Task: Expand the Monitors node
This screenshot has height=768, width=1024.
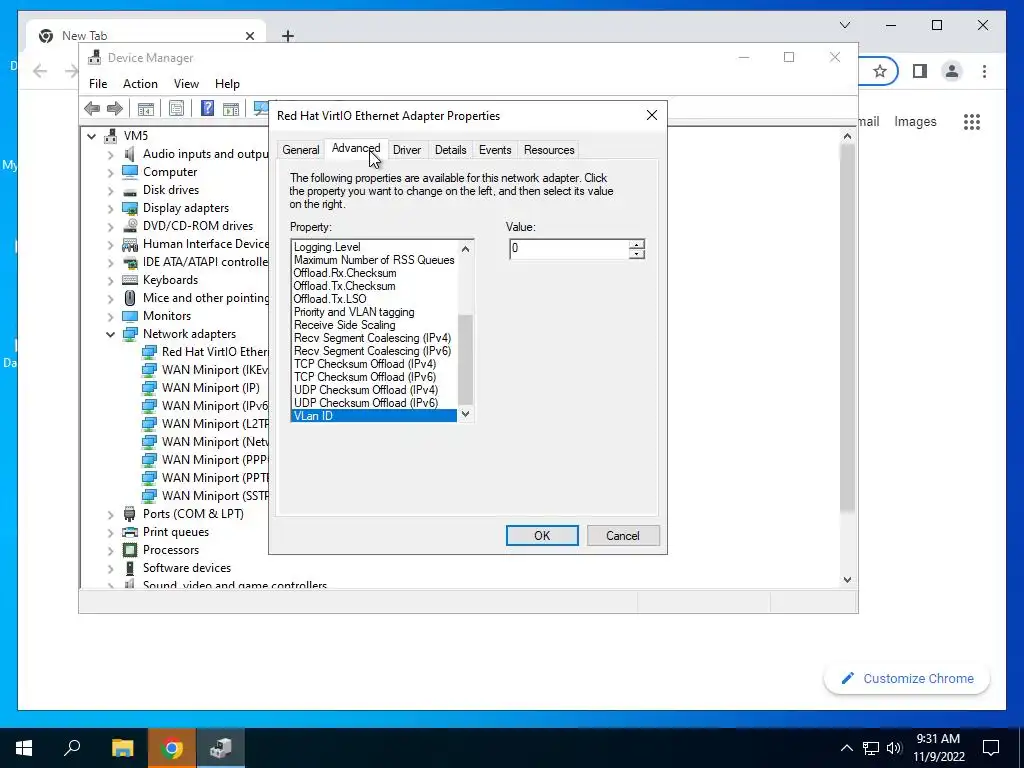Action: [110, 316]
